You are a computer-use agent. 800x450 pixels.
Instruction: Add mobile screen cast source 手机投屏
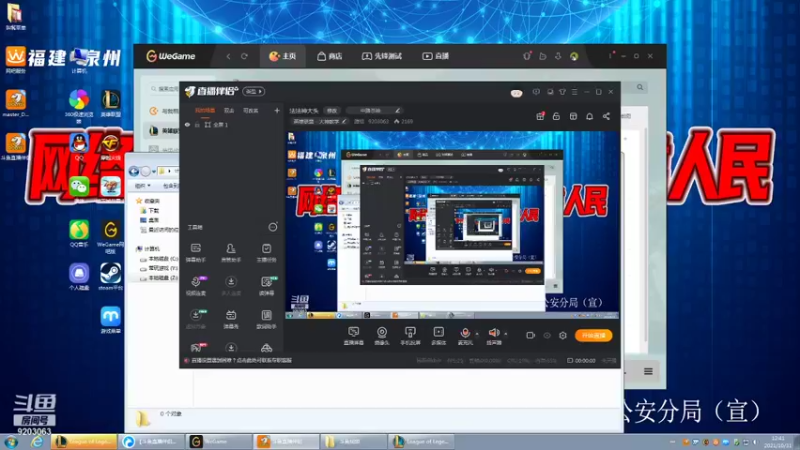(x=410, y=336)
